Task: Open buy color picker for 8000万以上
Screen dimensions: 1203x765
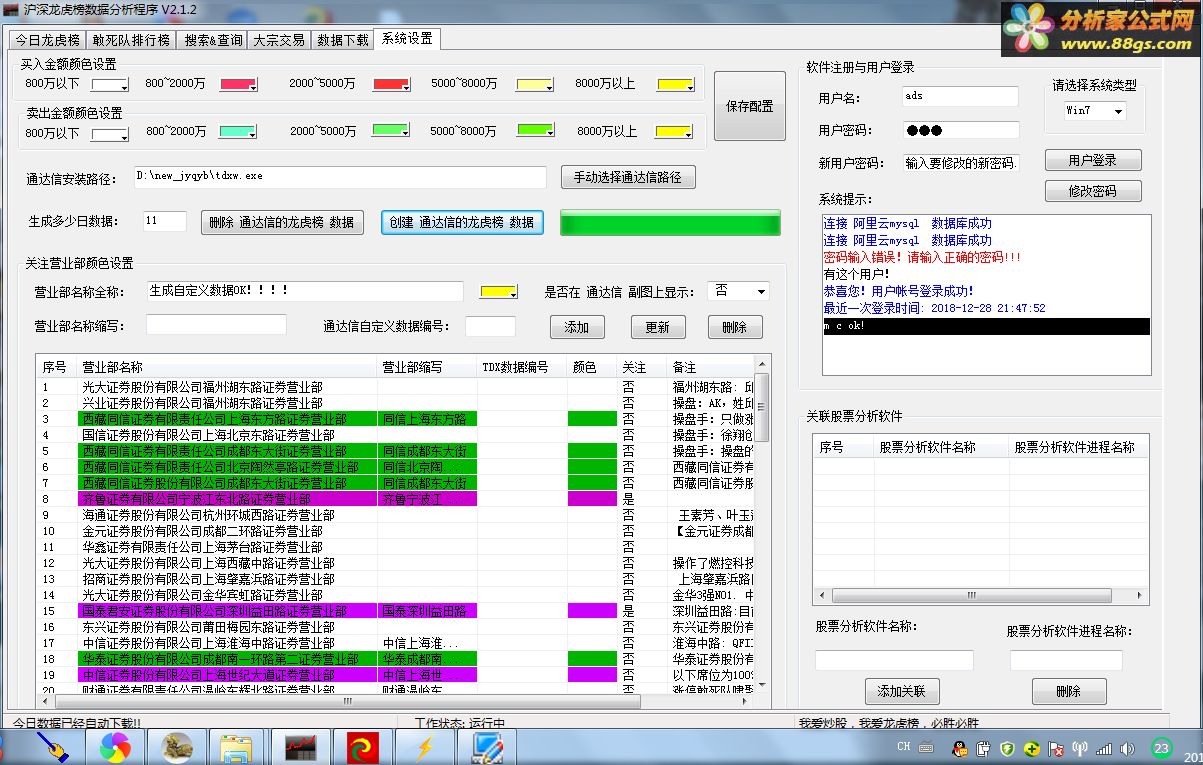Action: [x=675, y=85]
